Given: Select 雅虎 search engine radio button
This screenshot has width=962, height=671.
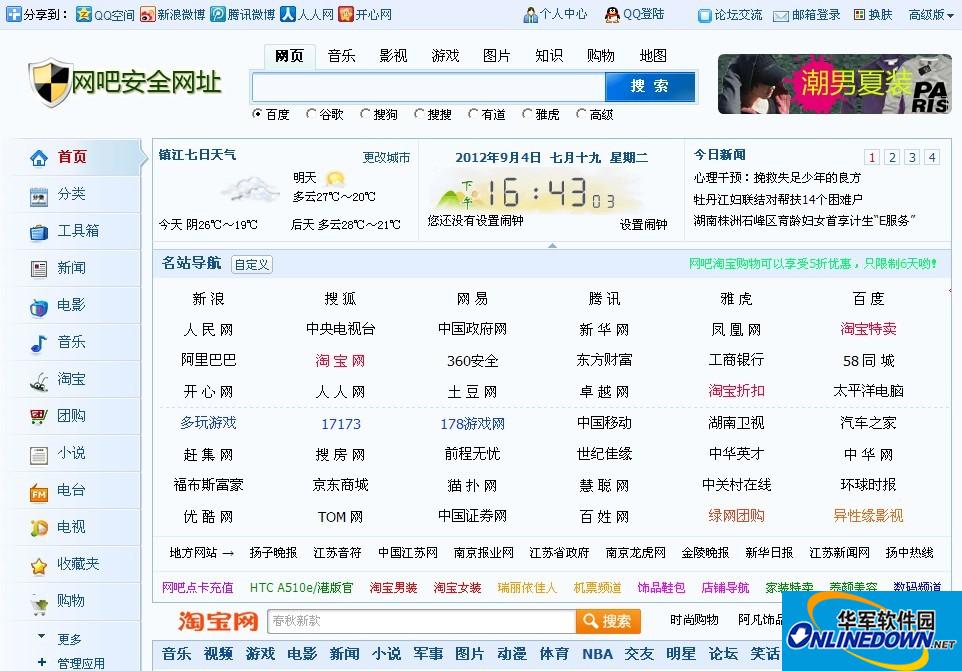Looking at the screenshot, I should coord(527,113).
